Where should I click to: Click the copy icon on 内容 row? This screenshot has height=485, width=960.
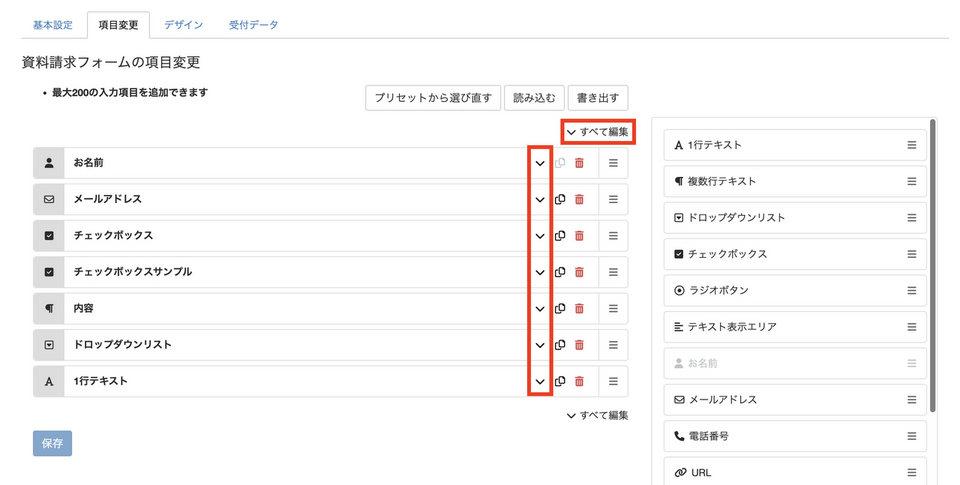[x=560, y=309]
